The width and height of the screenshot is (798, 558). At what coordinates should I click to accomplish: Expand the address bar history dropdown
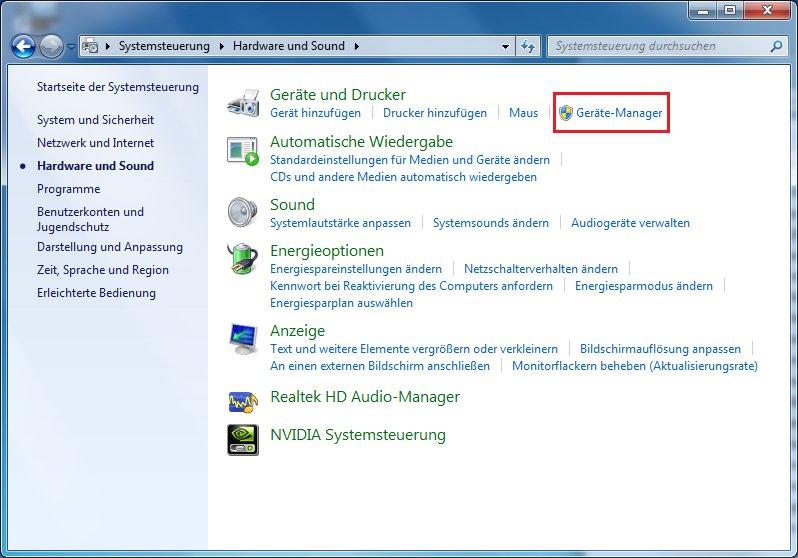click(505, 46)
